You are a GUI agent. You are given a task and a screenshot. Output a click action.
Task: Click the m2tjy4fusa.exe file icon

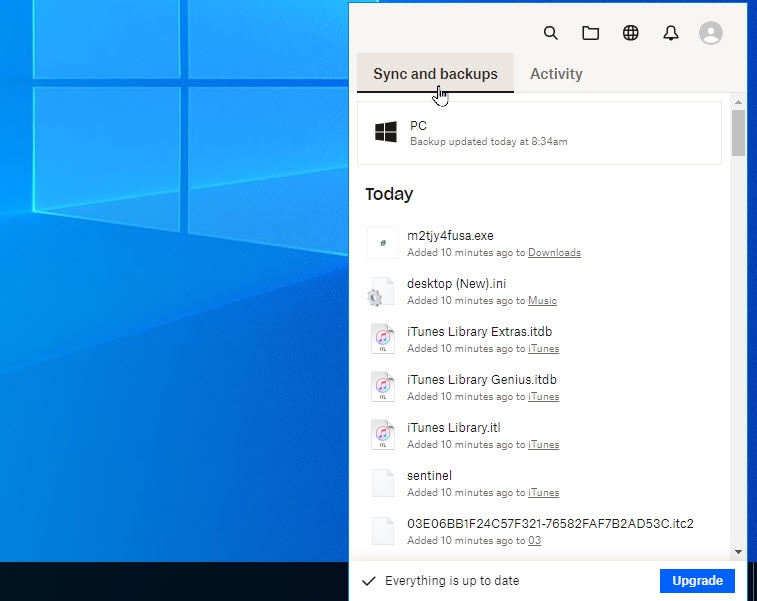pos(383,243)
